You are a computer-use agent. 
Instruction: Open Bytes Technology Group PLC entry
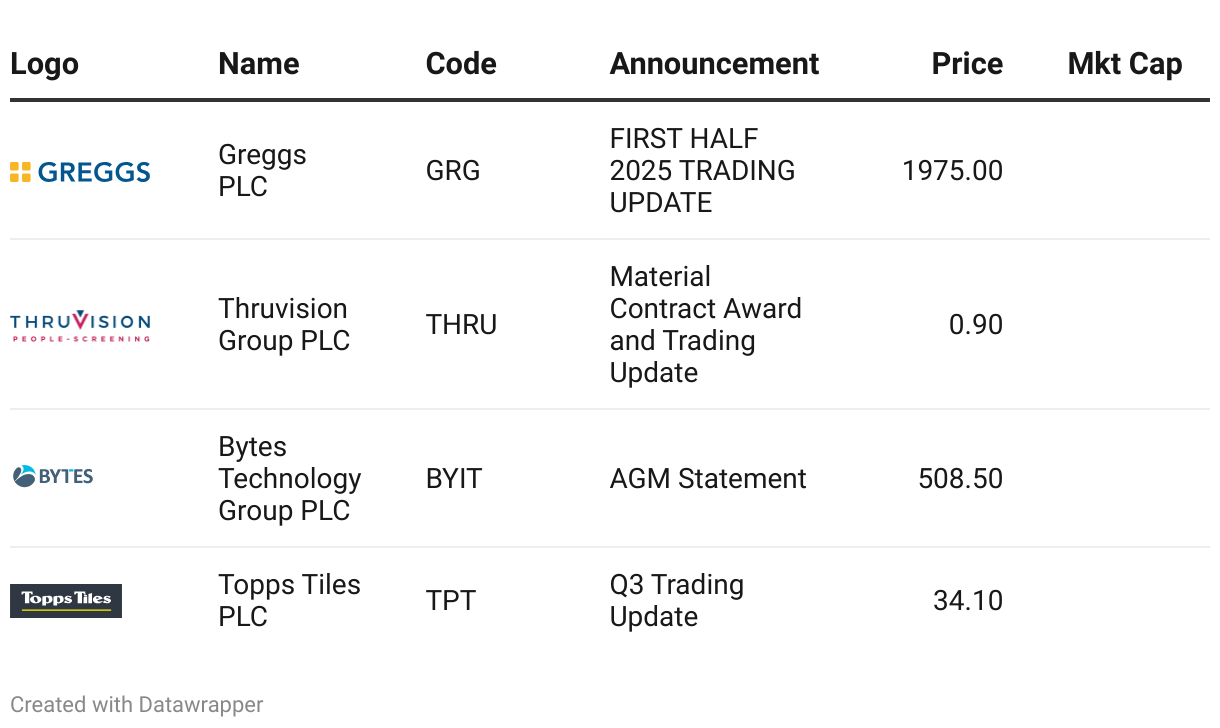(289, 479)
